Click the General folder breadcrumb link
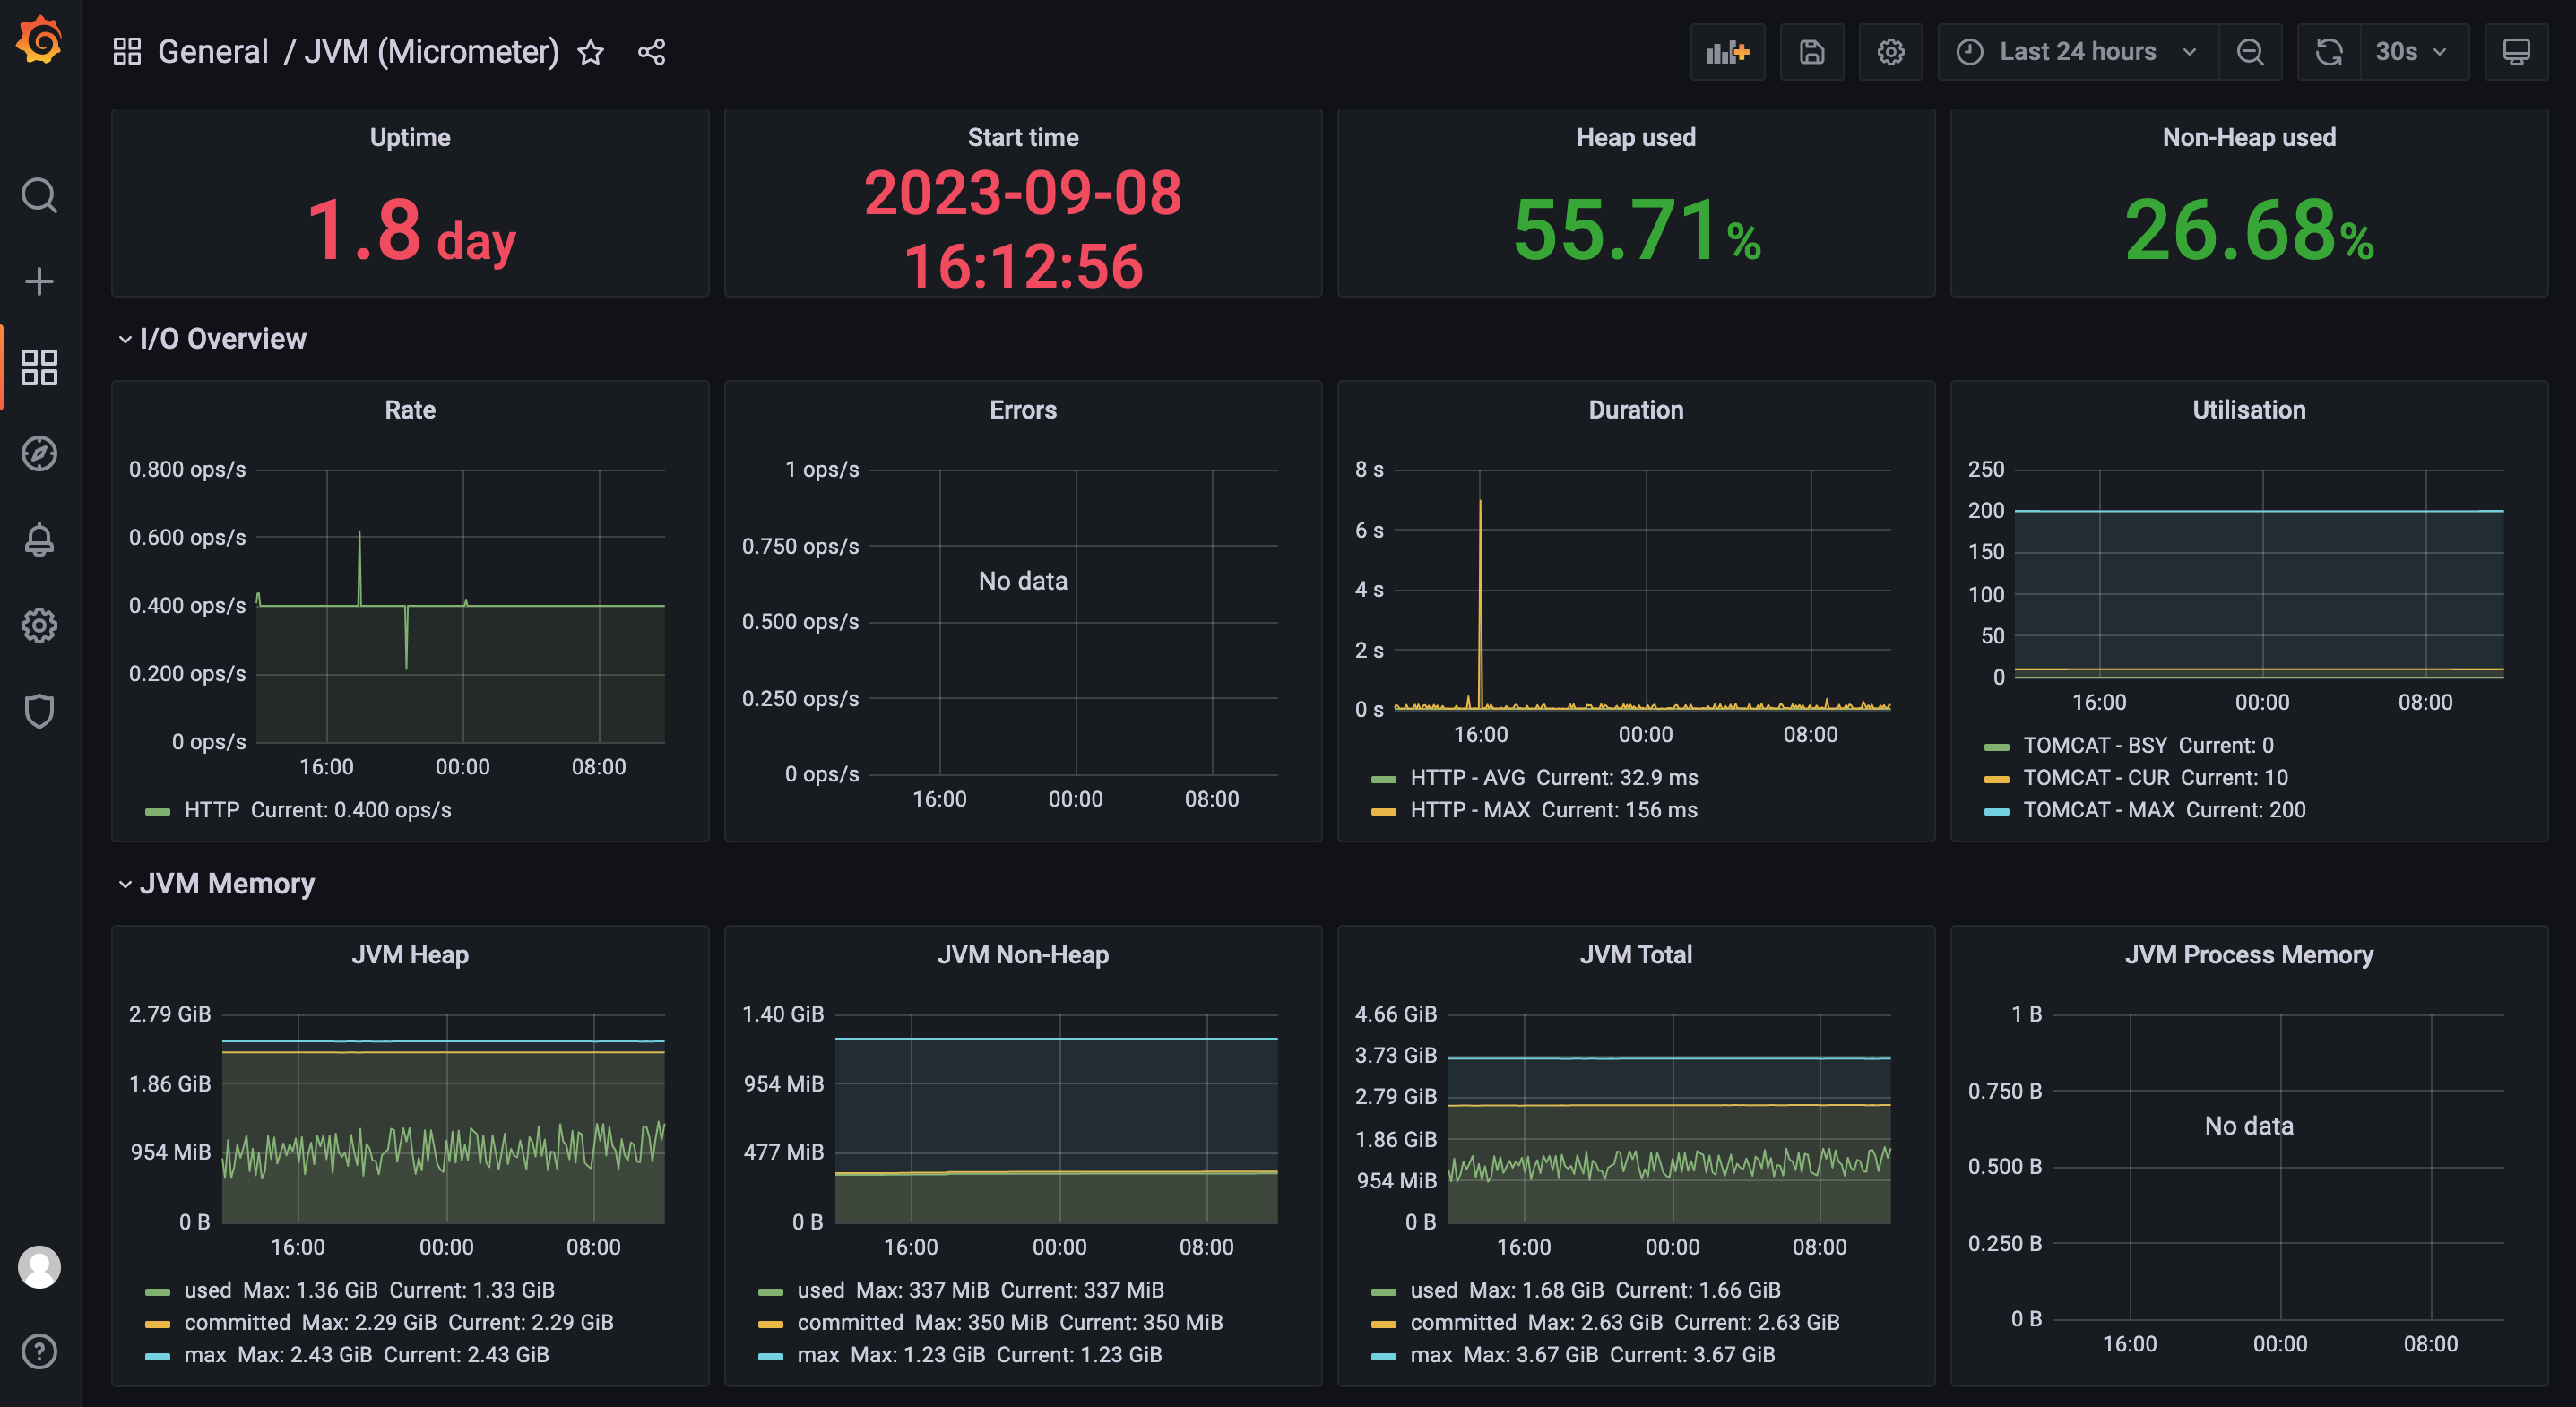Viewport: 2576px width, 1407px height. [213, 52]
